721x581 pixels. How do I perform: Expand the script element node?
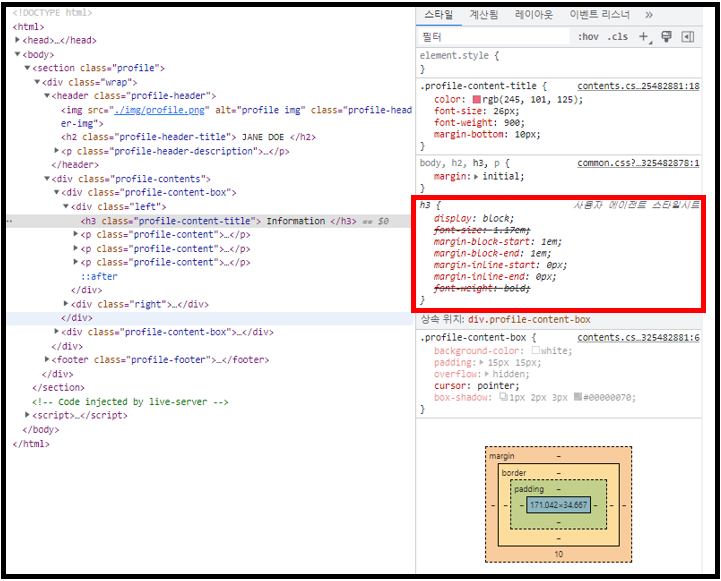click(27, 415)
